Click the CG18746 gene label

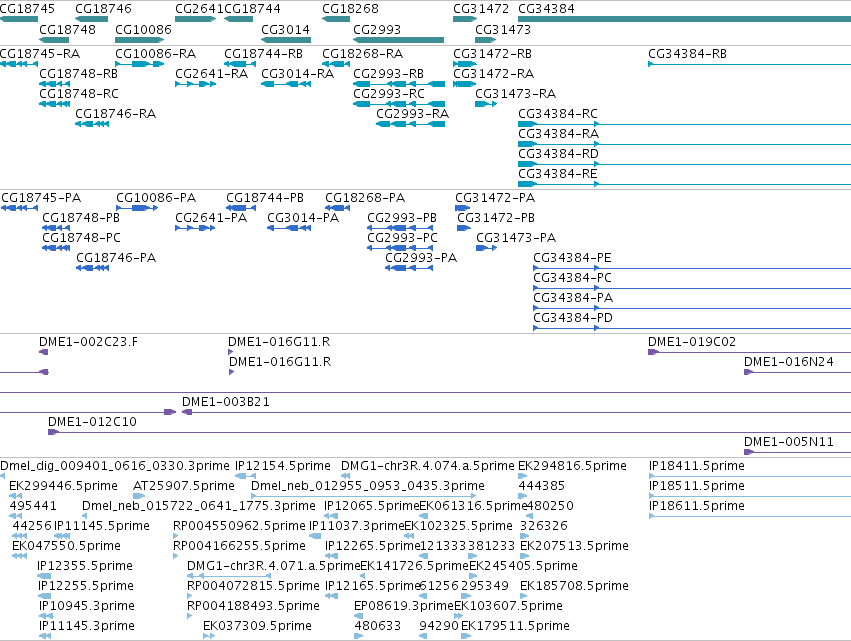tap(103, 9)
